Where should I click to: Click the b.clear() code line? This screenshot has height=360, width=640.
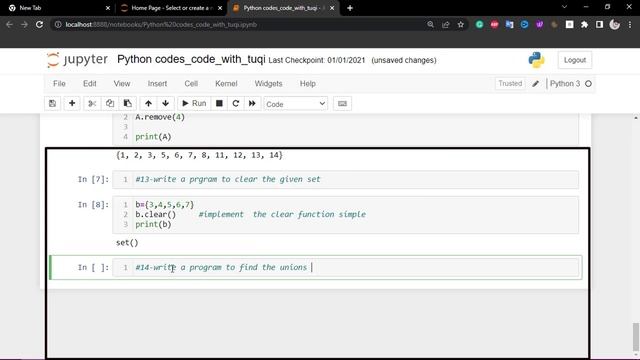pos(156,214)
